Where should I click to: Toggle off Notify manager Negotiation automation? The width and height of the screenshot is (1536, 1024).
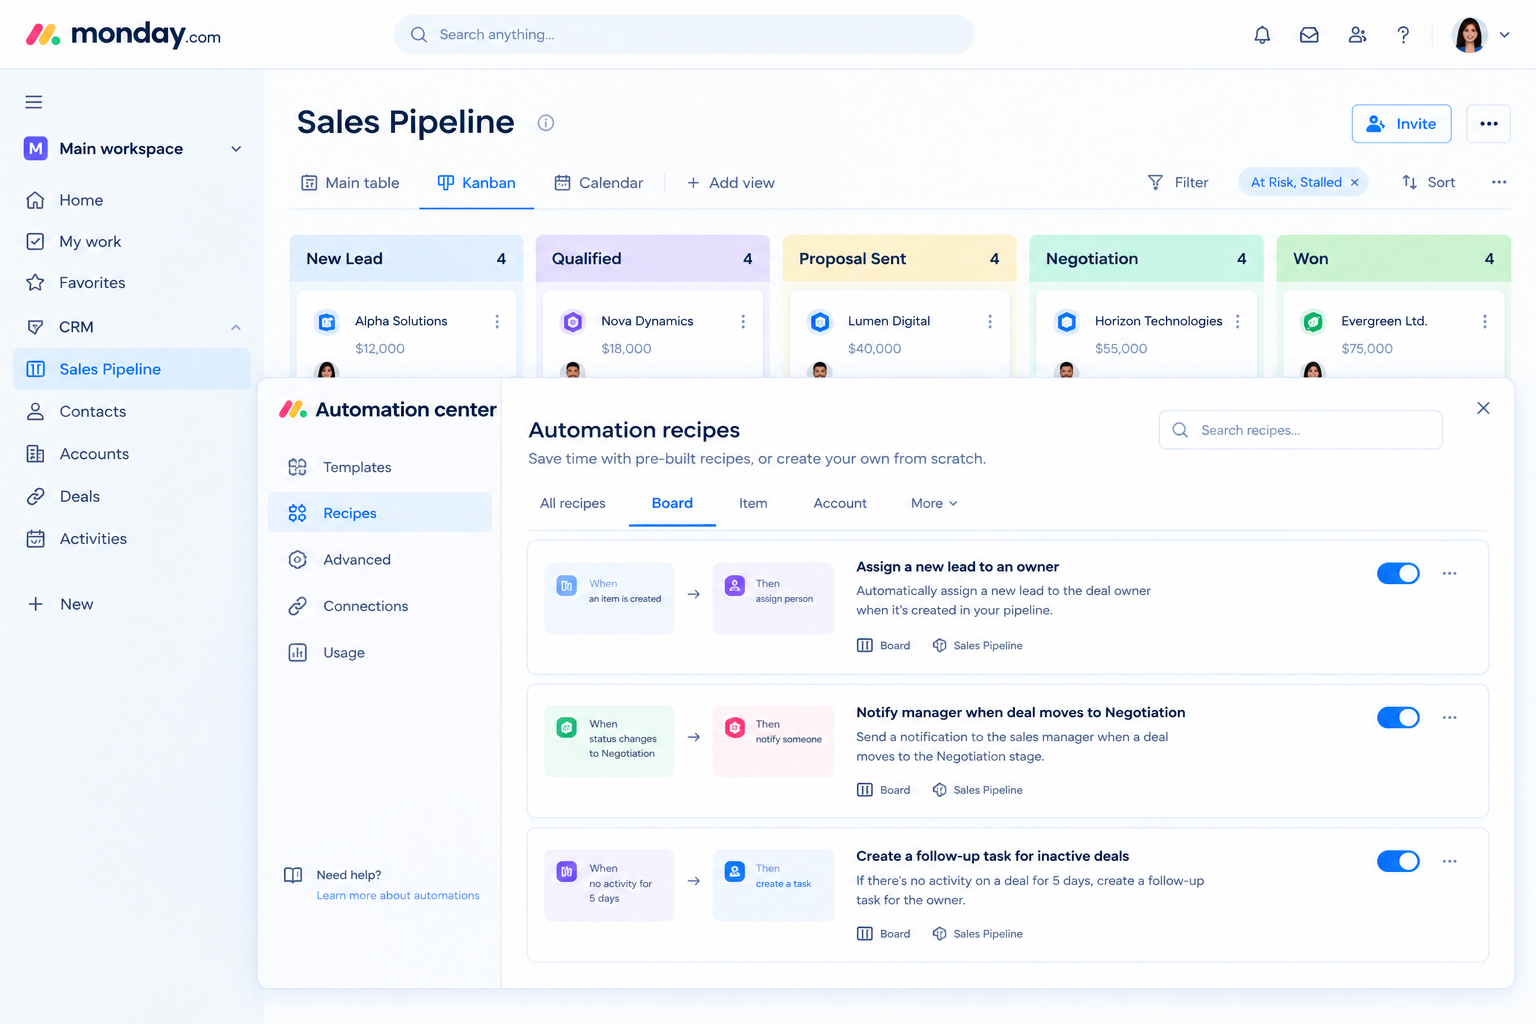[x=1398, y=717]
